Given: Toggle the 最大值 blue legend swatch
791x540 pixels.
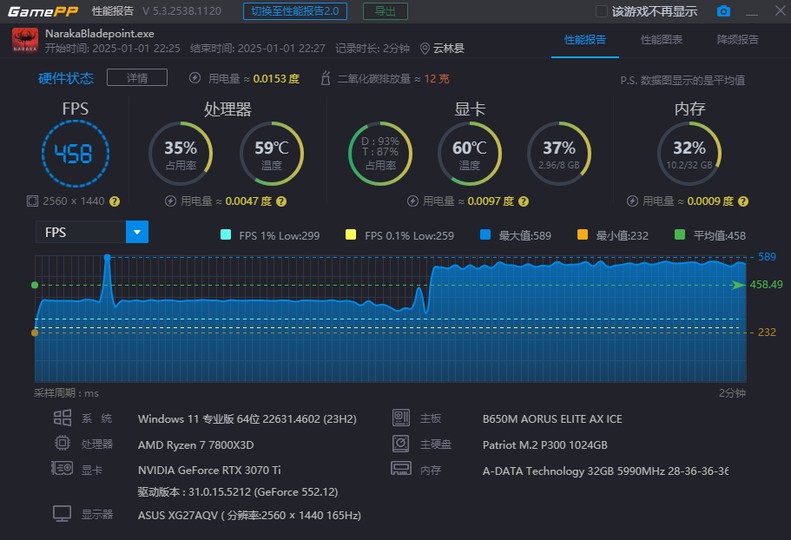Looking at the screenshot, I should [x=485, y=235].
